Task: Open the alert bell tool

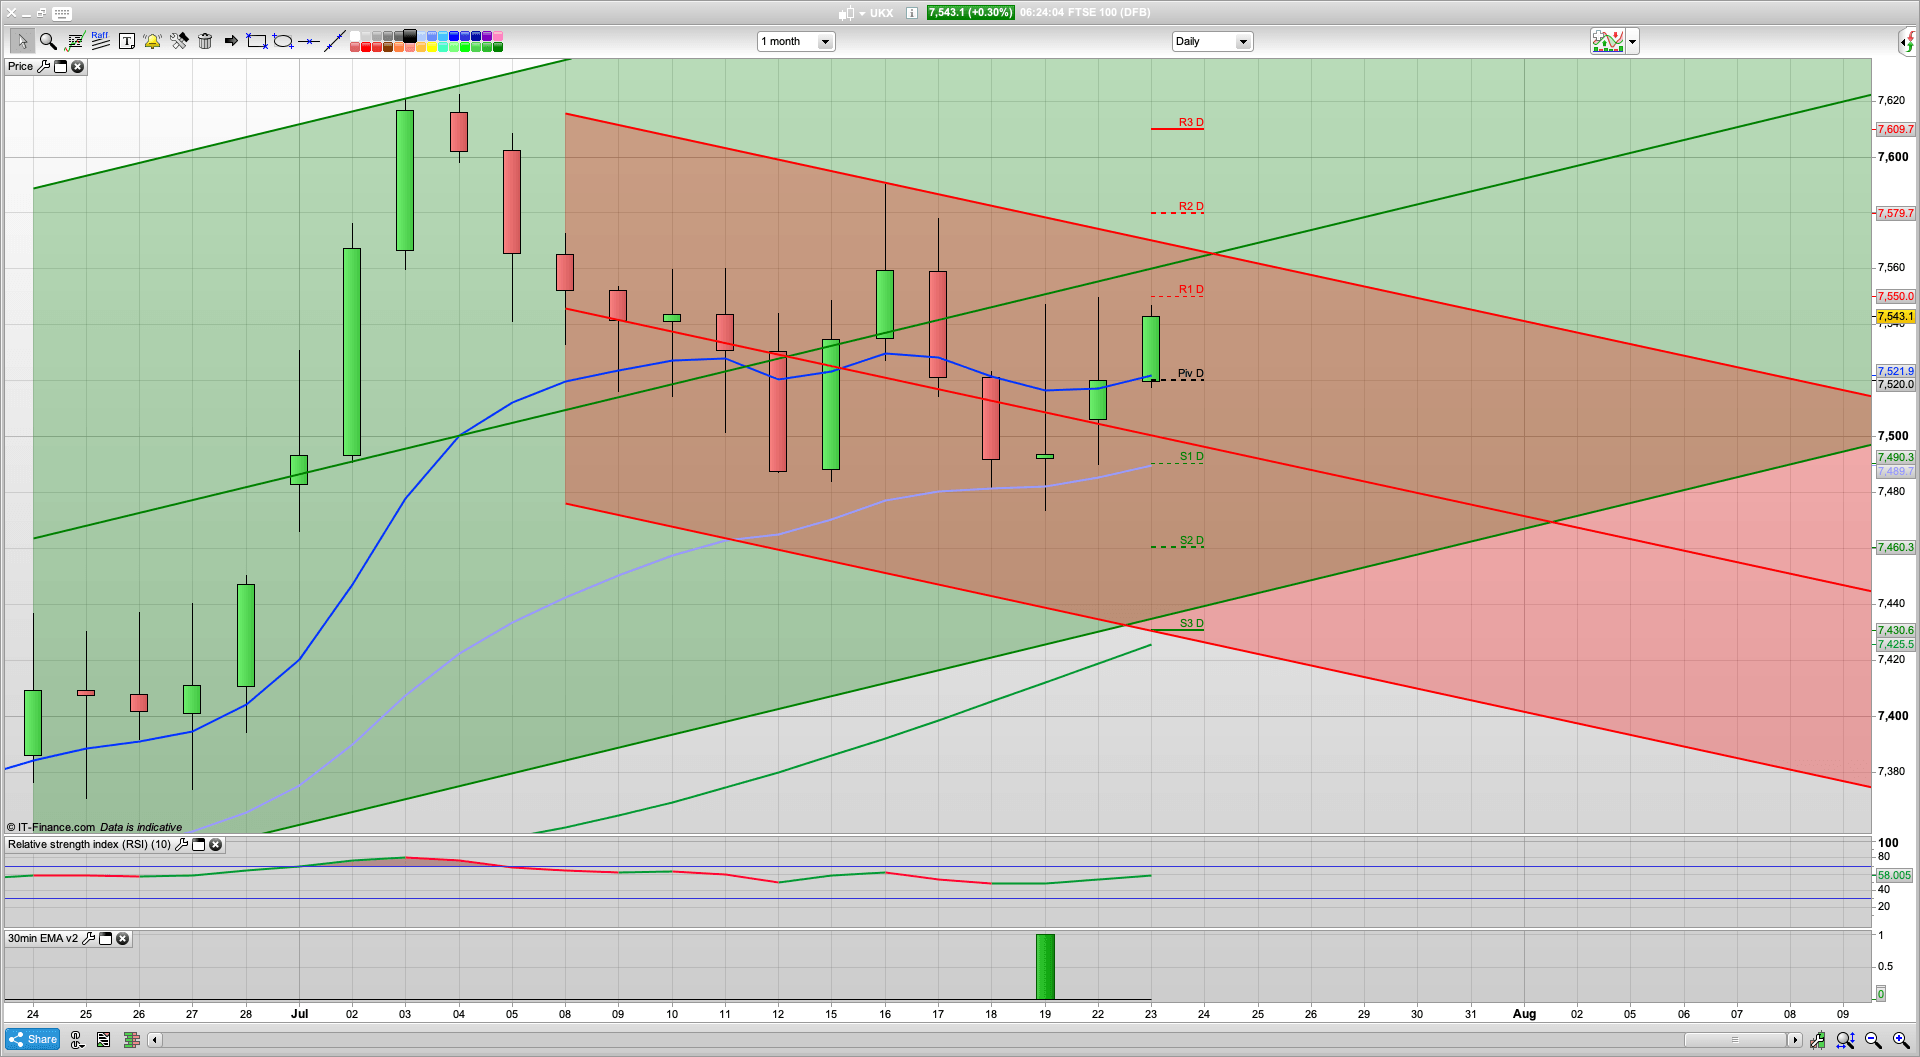Action: [152, 41]
